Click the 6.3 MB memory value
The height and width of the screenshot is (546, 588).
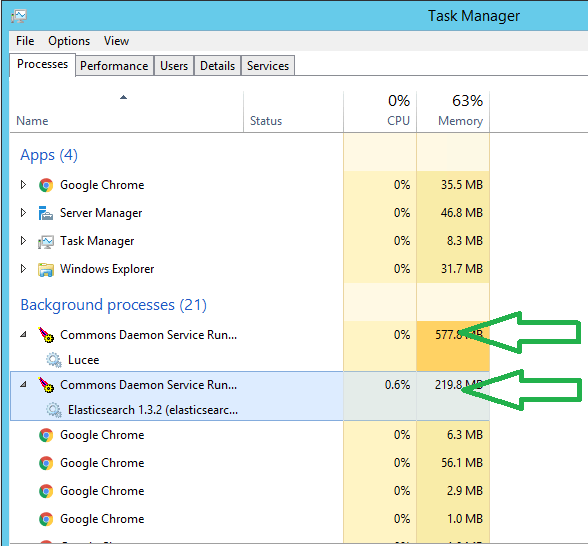(465, 435)
